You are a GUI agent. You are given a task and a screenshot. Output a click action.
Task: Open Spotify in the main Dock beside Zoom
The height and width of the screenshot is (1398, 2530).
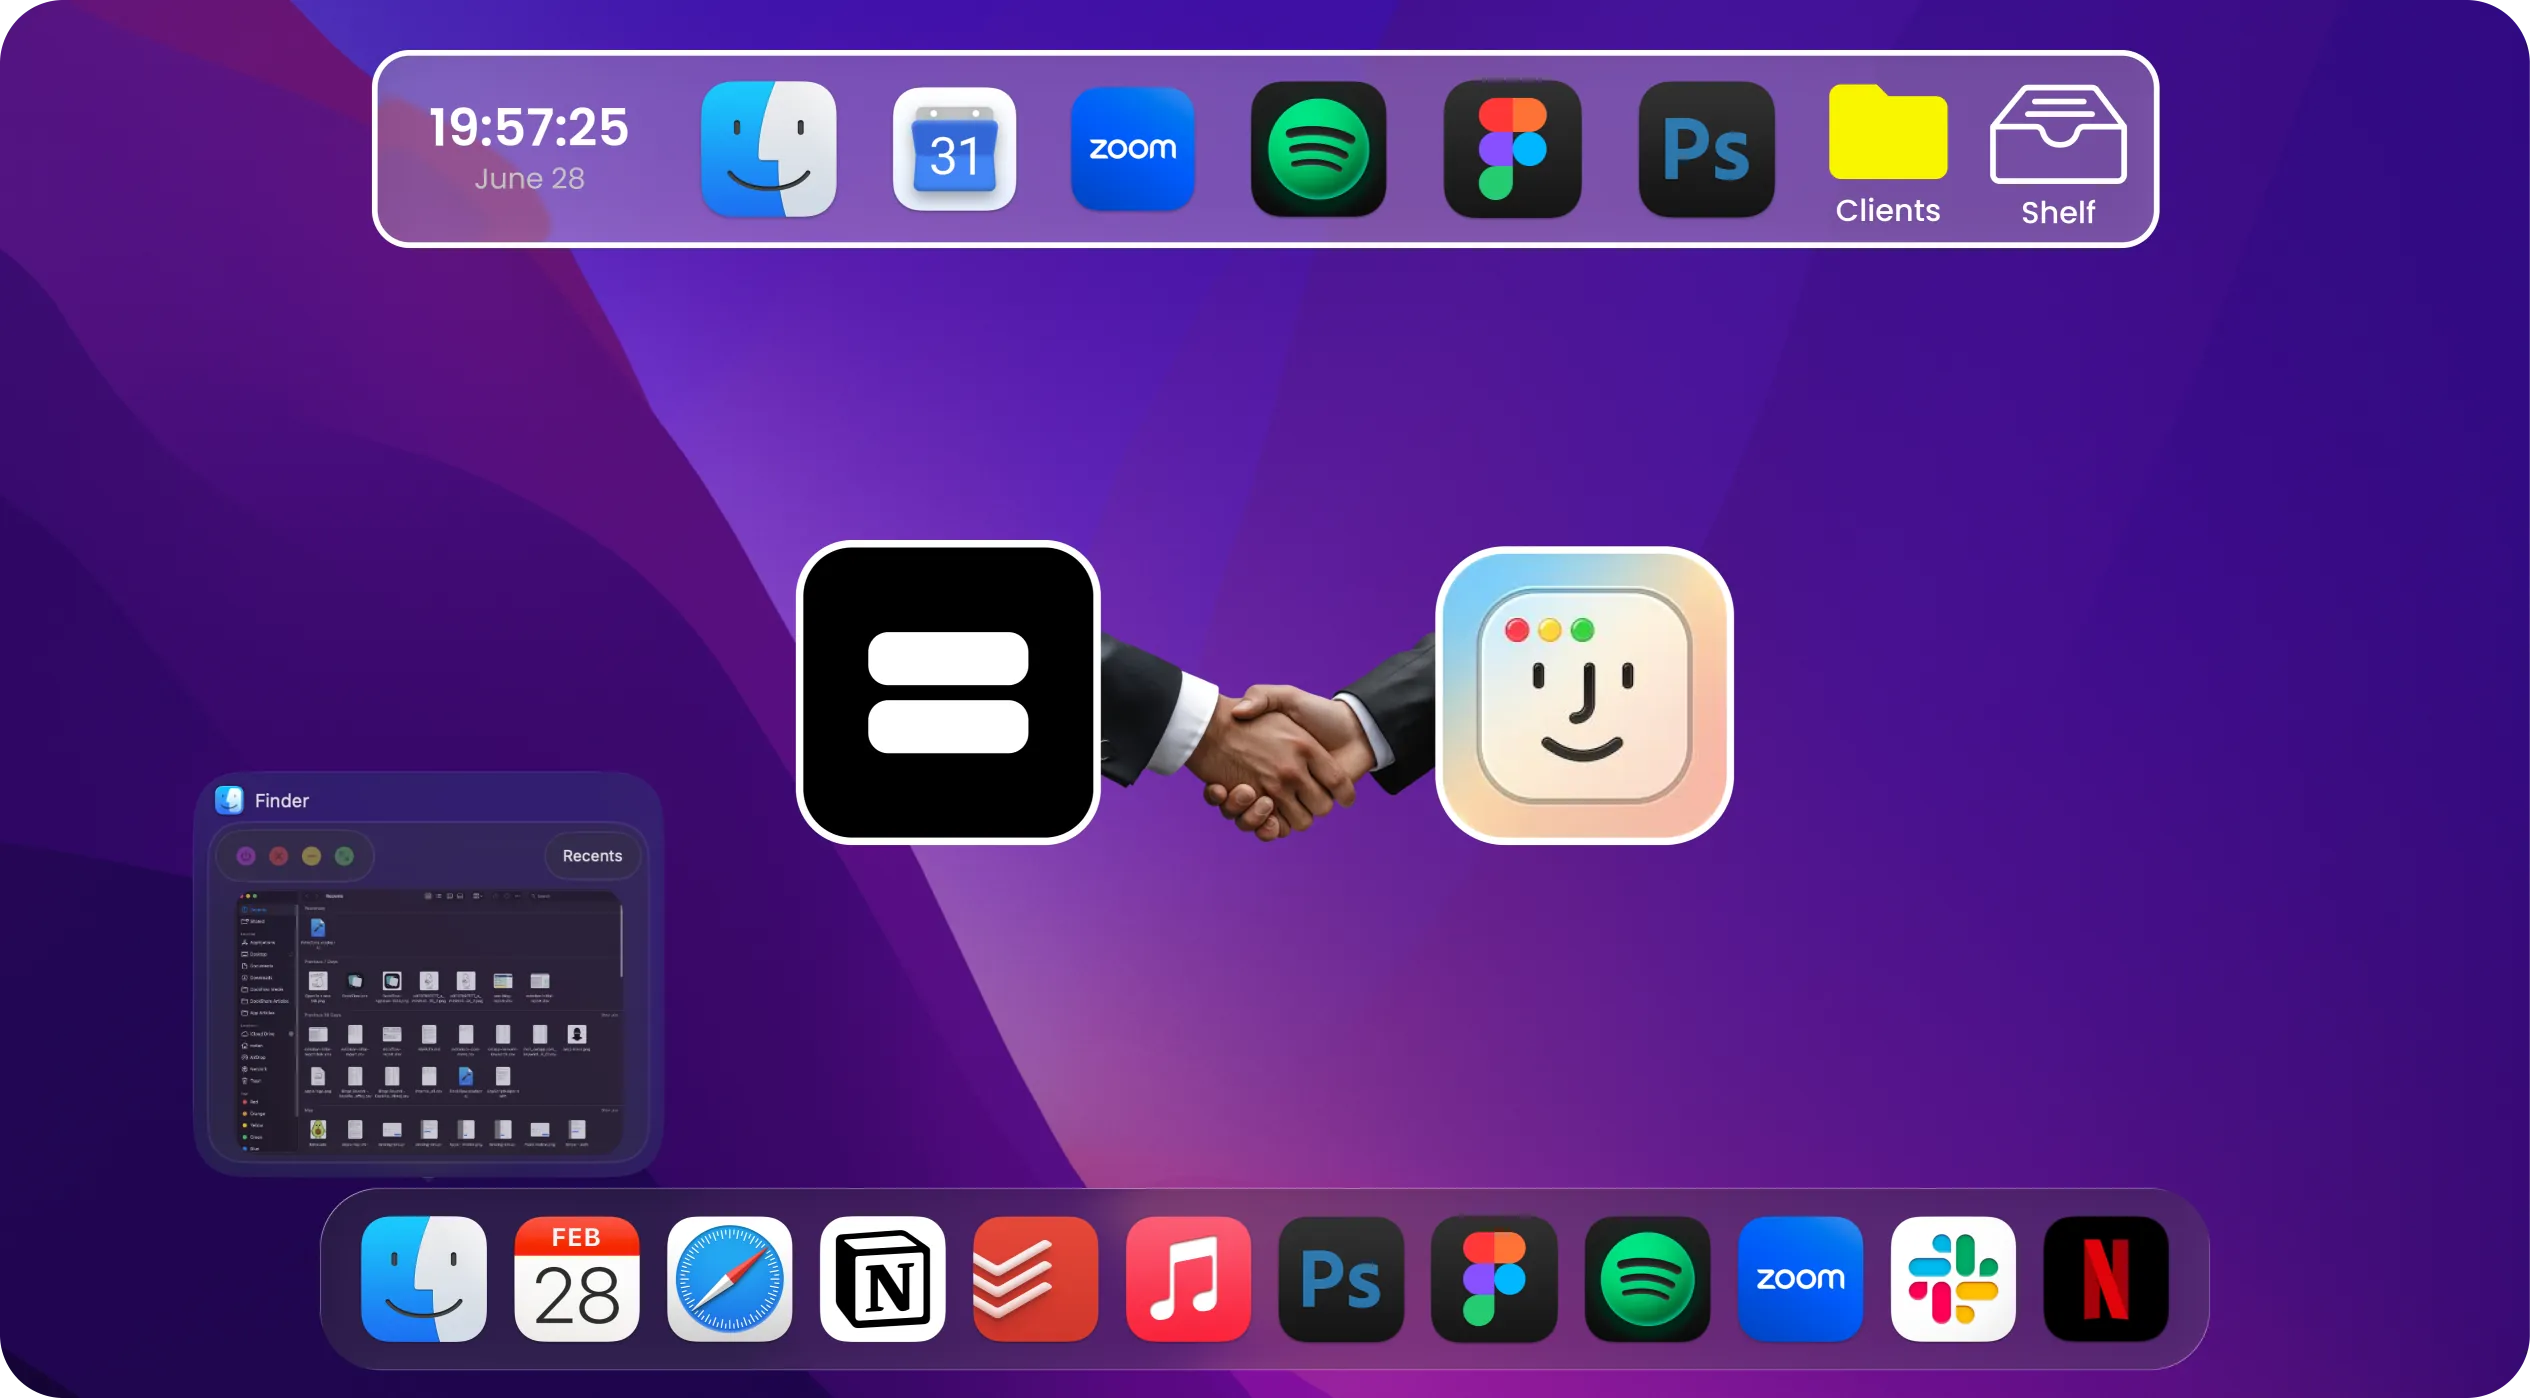(x=1647, y=1278)
